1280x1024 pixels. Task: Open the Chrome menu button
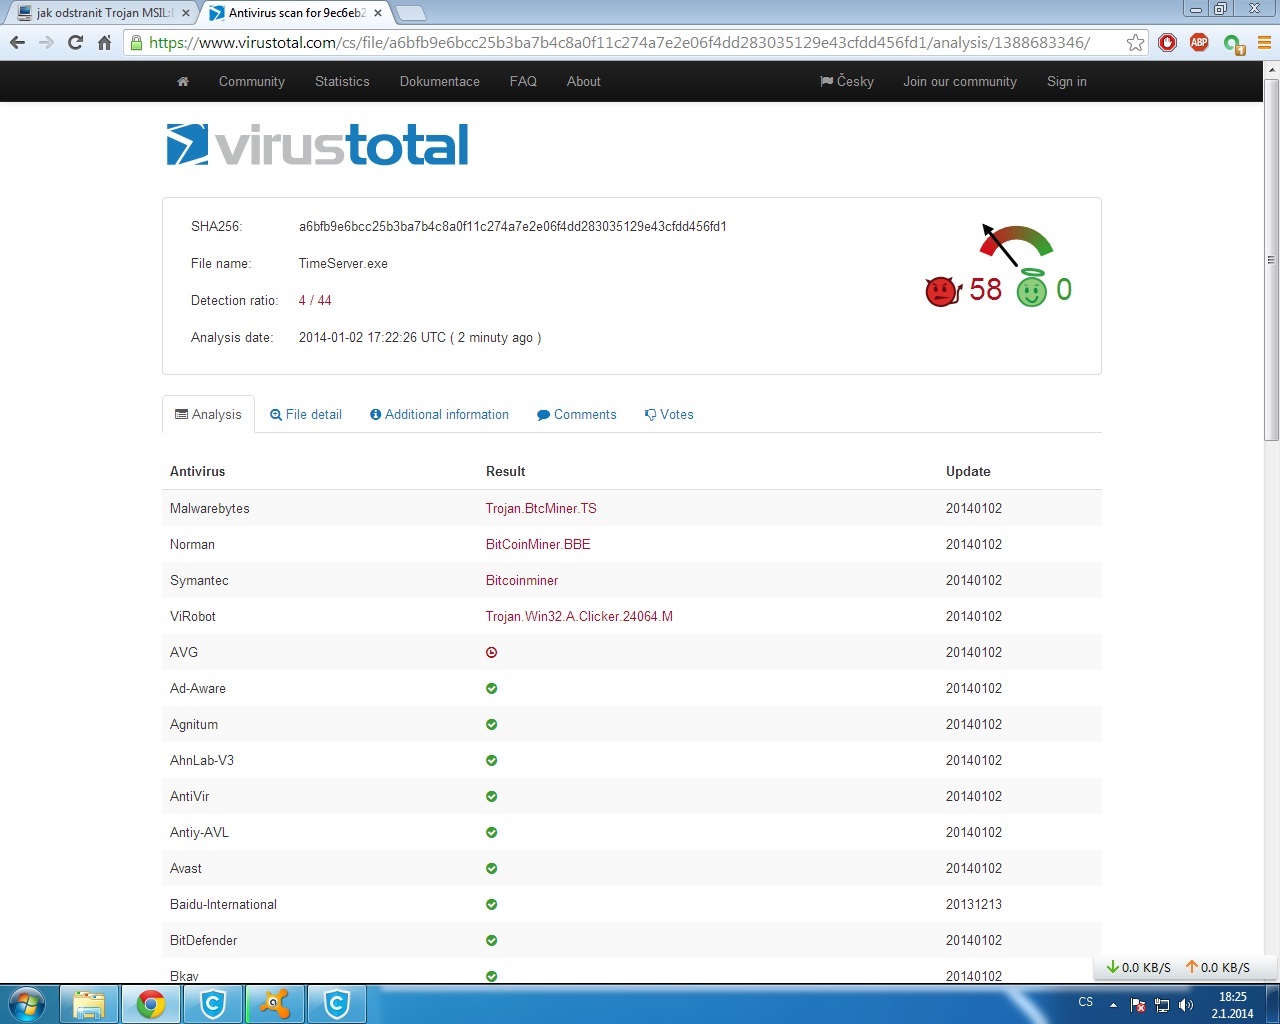[x=1264, y=42]
